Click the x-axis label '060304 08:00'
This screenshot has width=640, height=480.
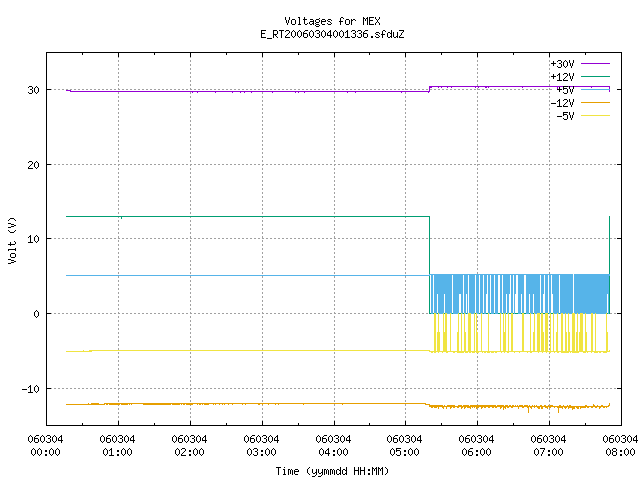620,446
